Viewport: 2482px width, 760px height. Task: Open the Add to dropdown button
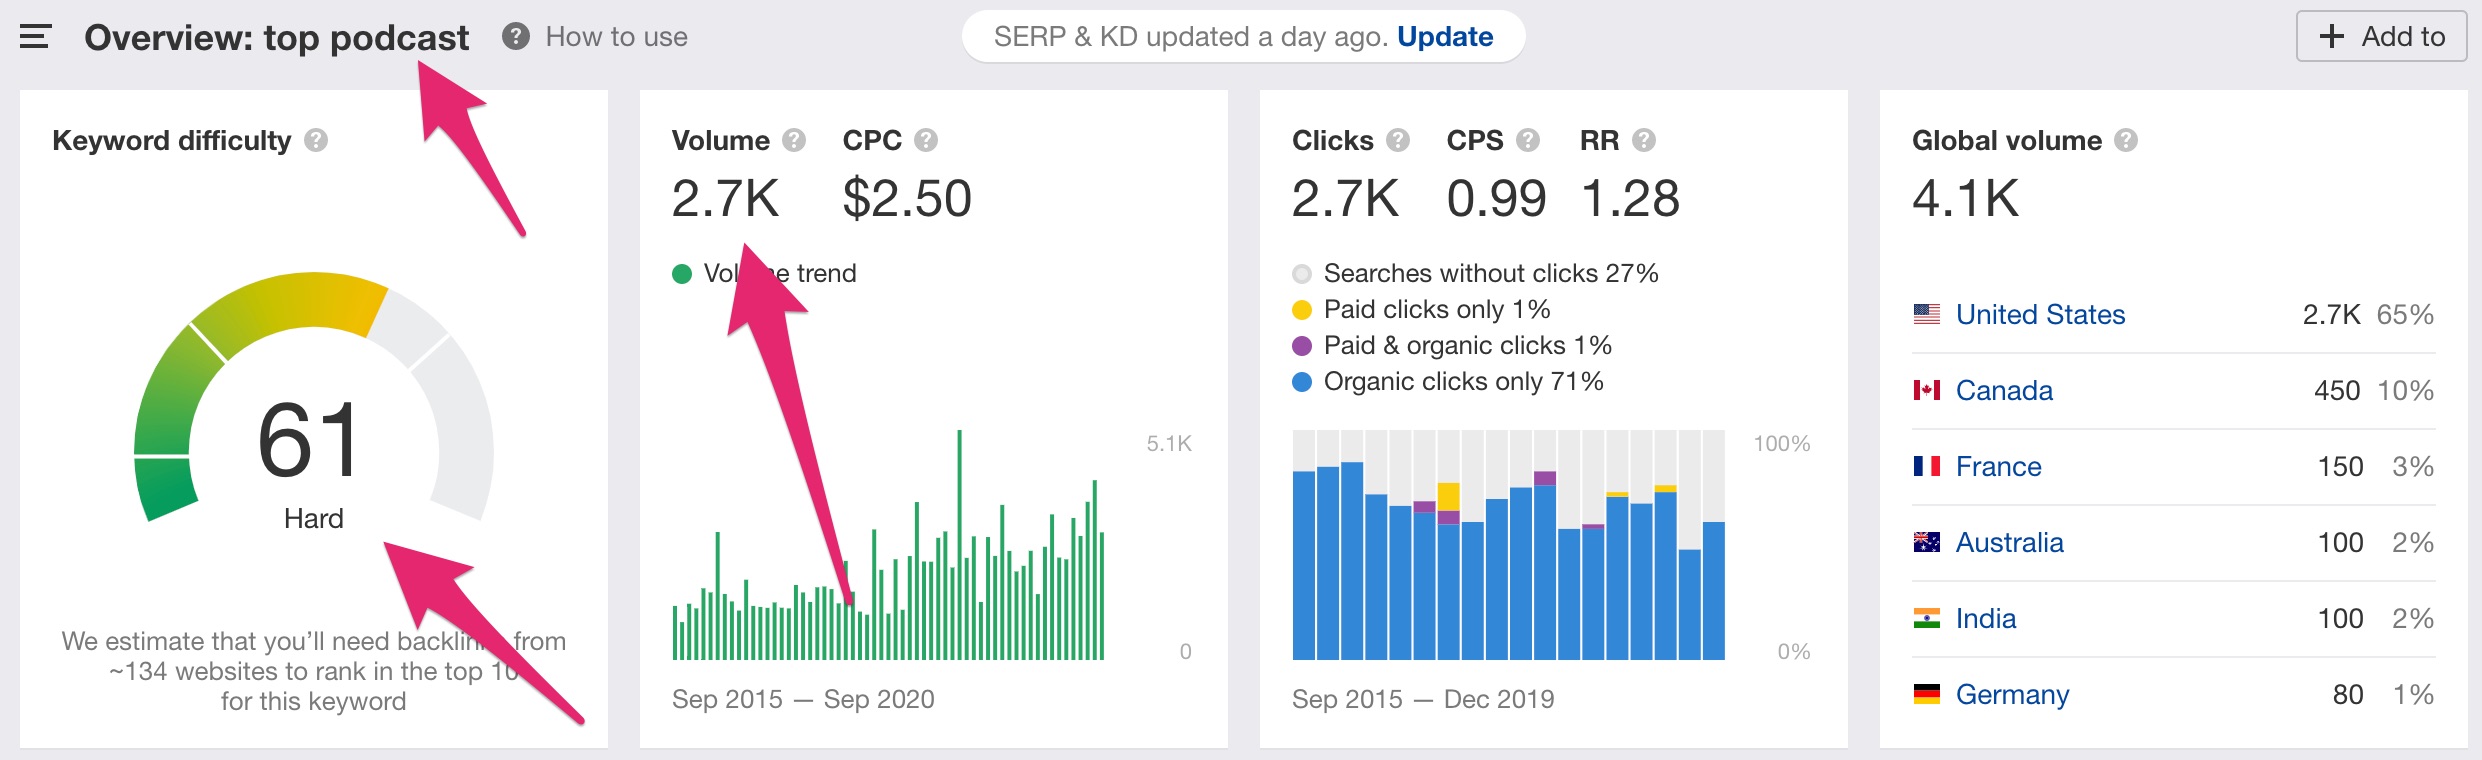(2382, 36)
